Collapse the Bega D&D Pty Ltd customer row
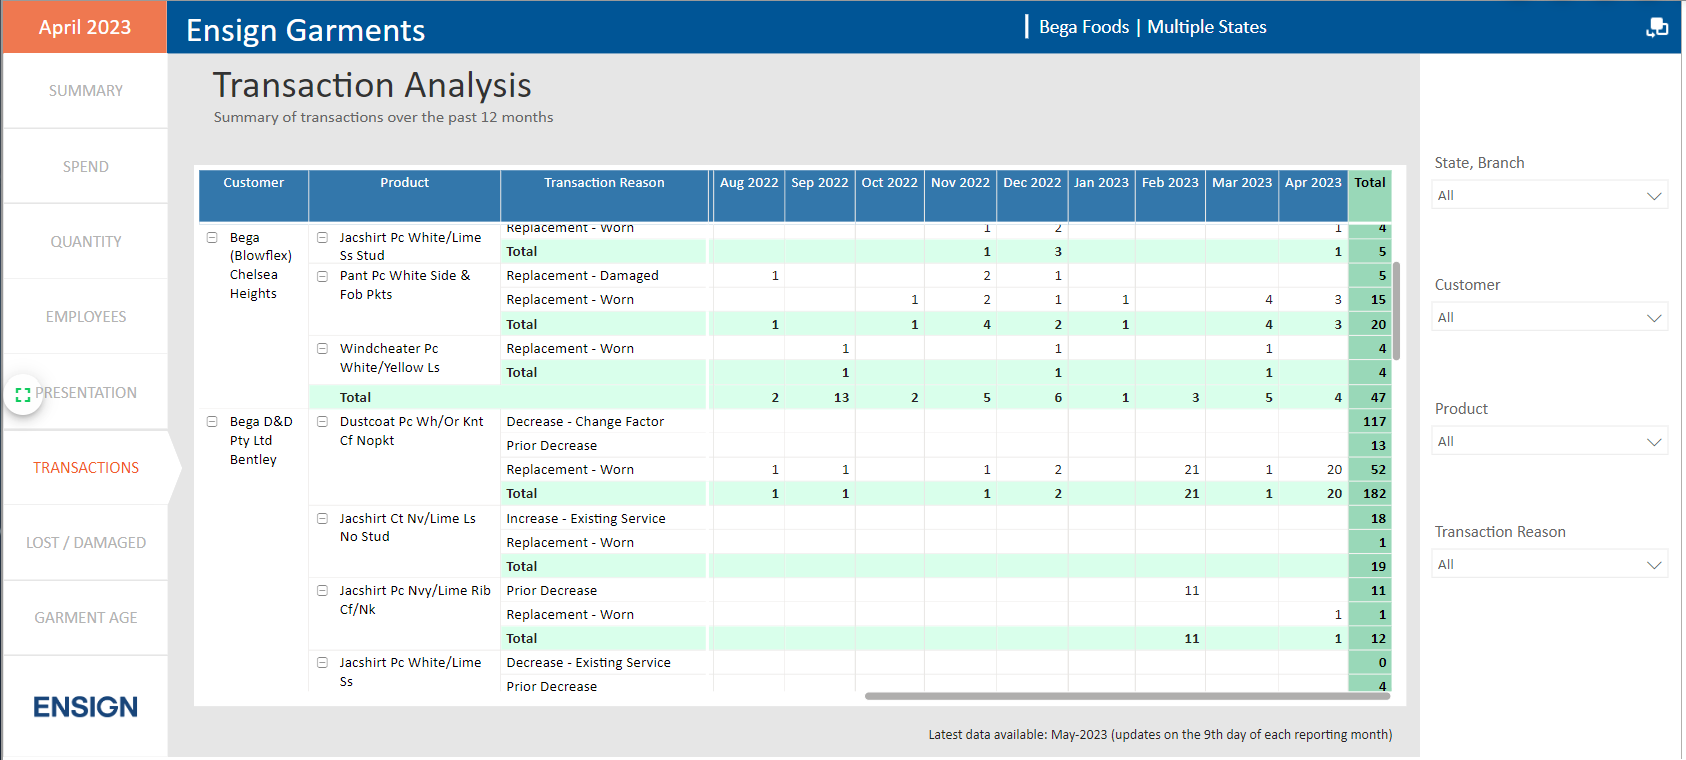Screen dimensions: 1686x760 pyautogui.click(x=212, y=422)
